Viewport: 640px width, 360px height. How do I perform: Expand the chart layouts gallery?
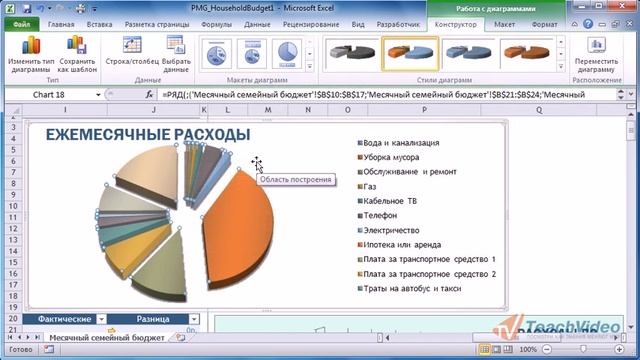coord(310,66)
